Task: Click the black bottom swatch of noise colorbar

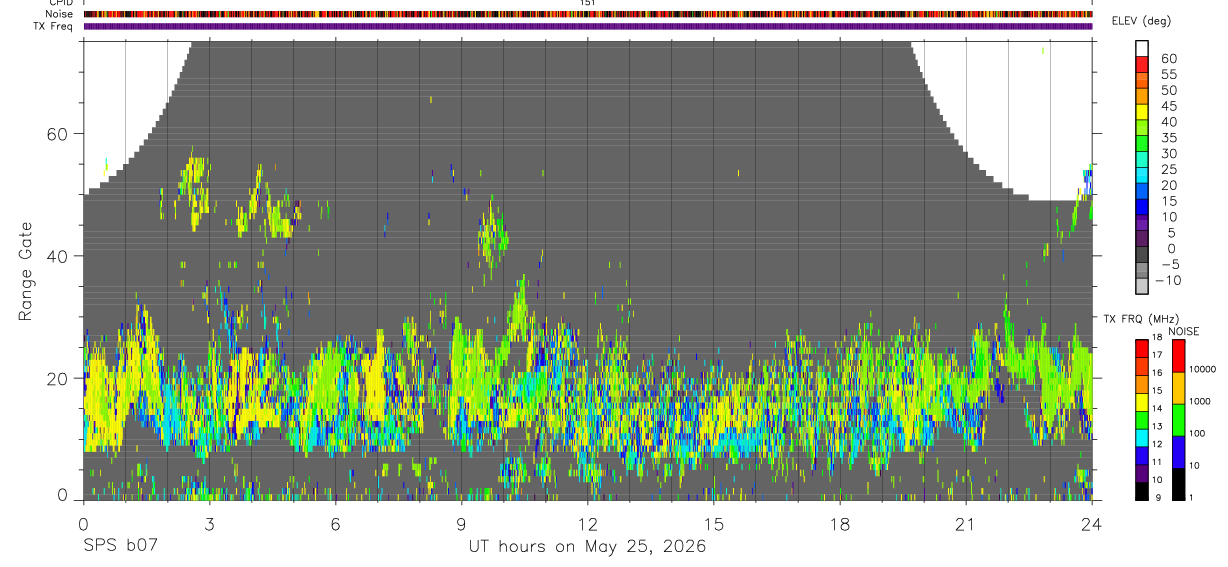Action: point(1178,484)
